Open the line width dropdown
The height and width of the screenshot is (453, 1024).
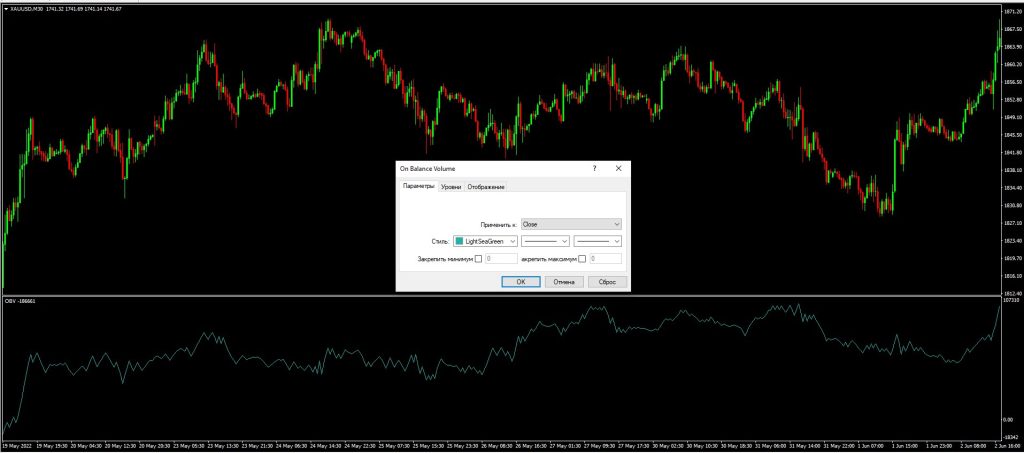(x=598, y=242)
